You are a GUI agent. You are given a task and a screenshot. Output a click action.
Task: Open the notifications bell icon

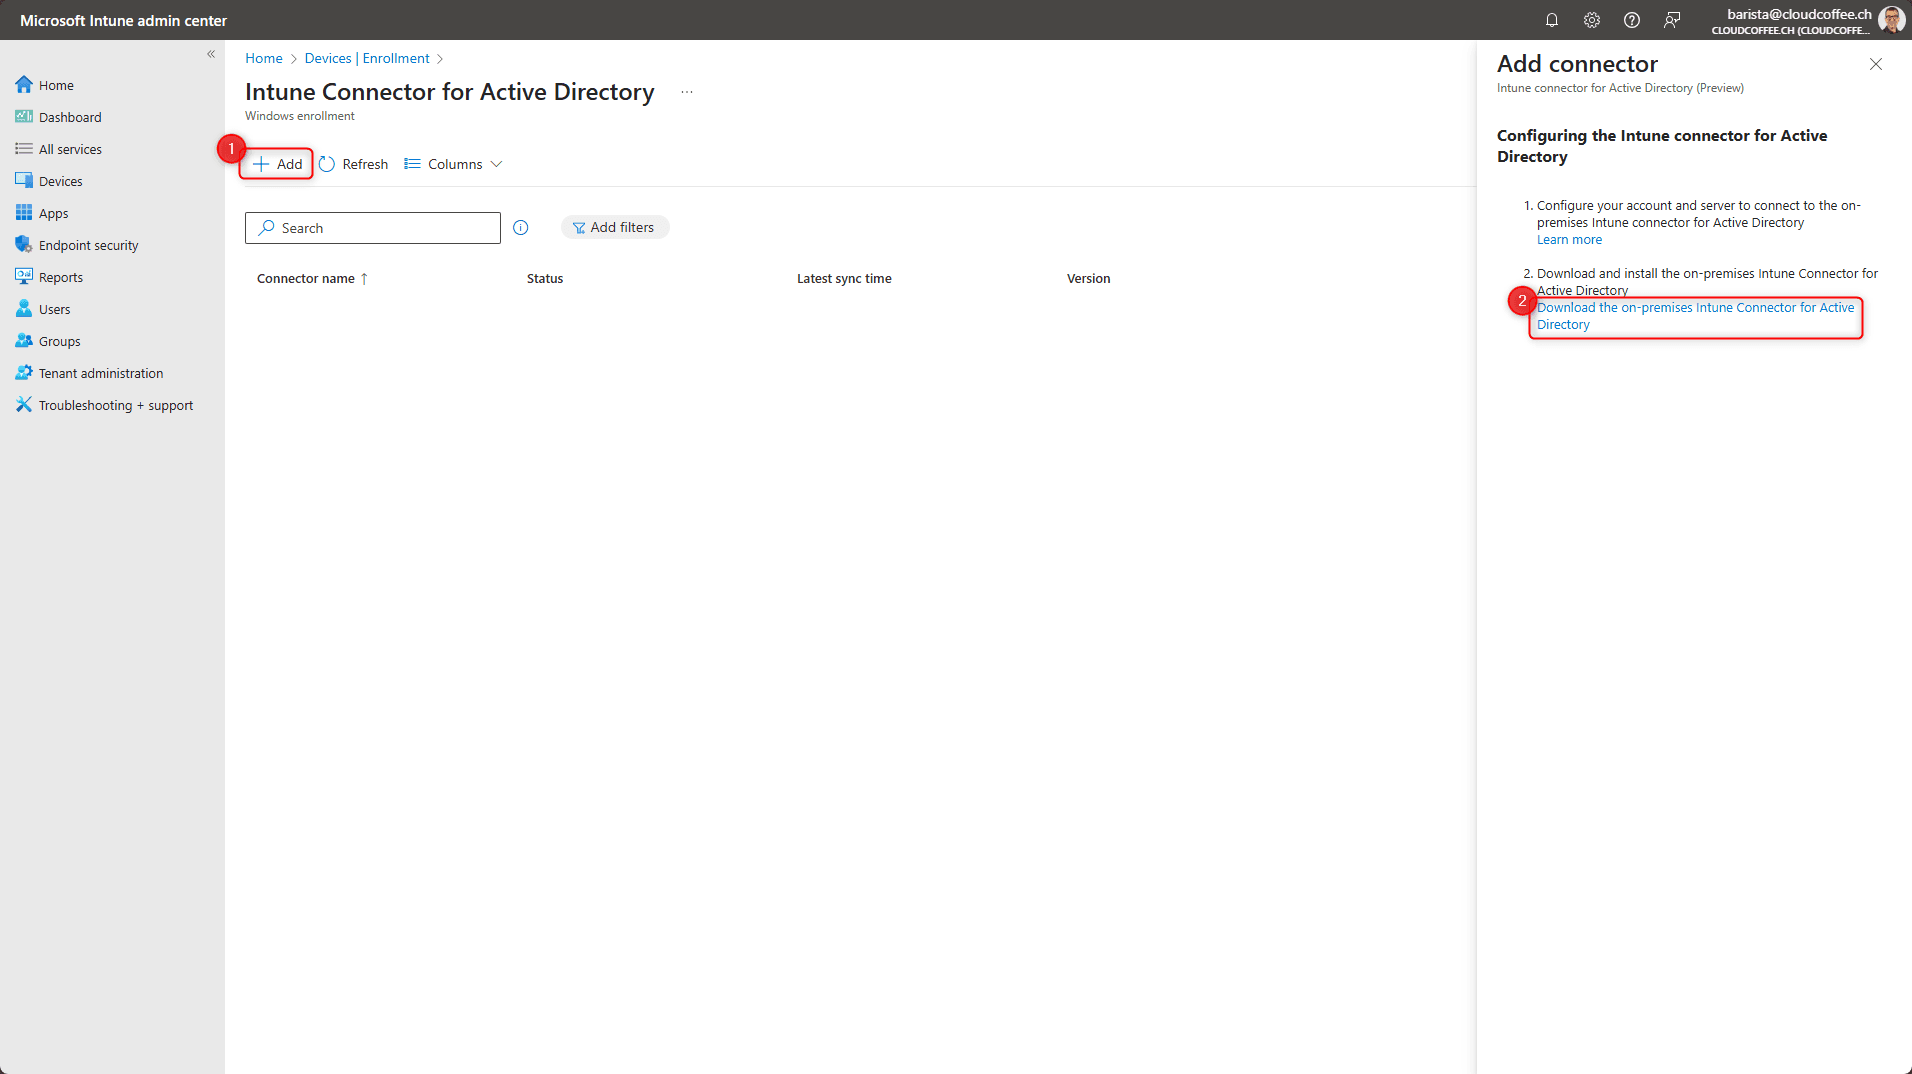click(x=1551, y=20)
